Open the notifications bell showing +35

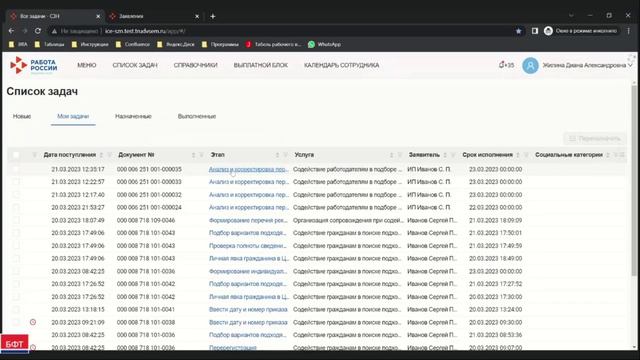pos(506,65)
